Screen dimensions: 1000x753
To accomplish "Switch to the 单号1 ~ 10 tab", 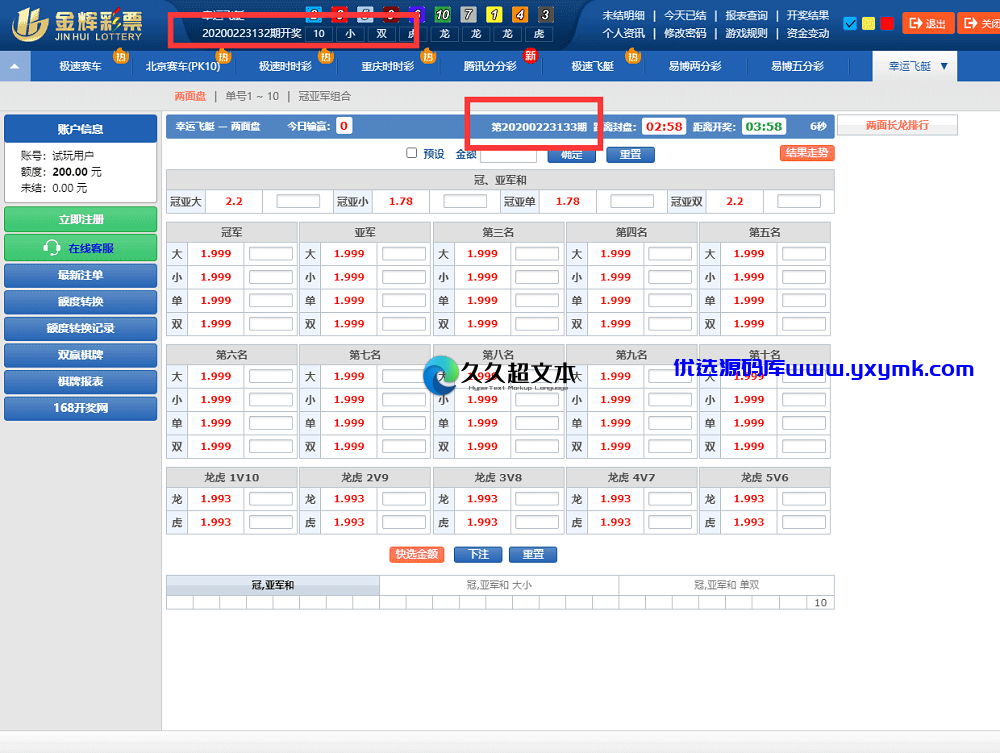I will [252, 96].
